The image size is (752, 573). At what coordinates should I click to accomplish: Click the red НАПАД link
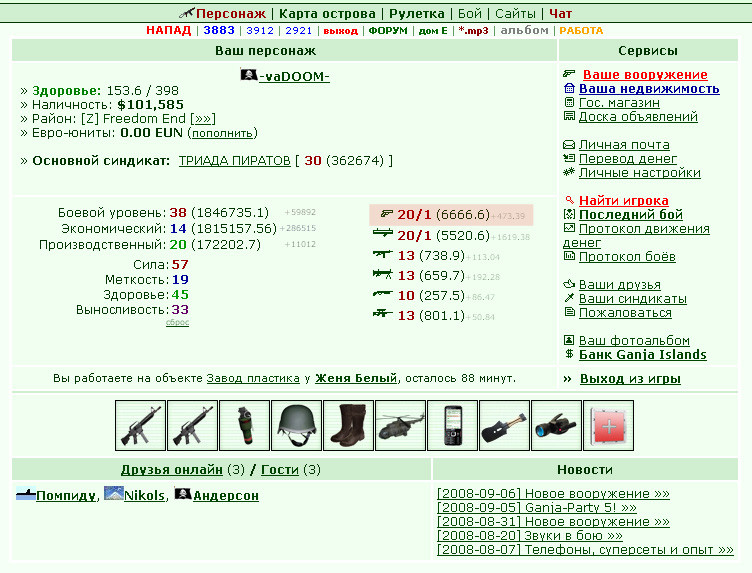(168, 30)
